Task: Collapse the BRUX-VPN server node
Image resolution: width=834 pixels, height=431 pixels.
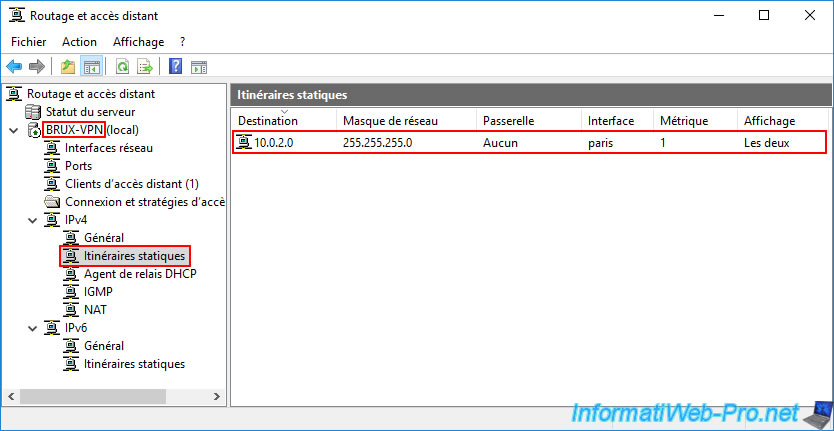Action: tap(13, 130)
